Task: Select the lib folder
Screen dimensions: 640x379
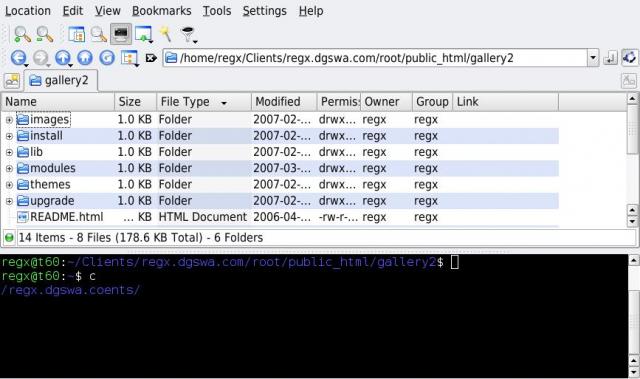Action: tap(30, 152)
